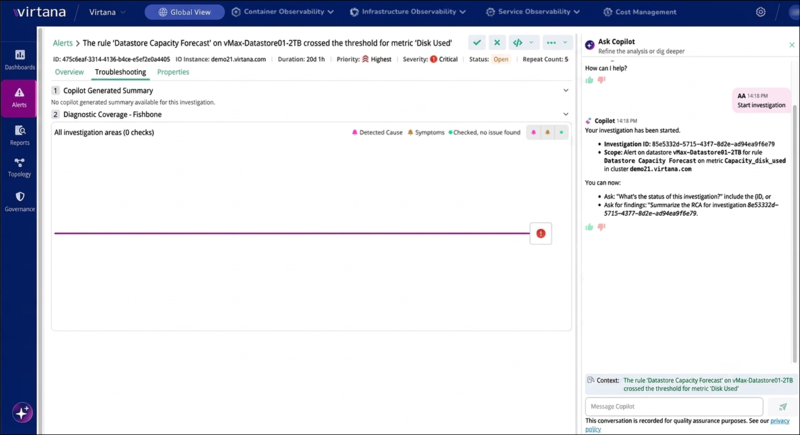
Task: Toggle the green no-issue-found filter button
Action: pos(561,133)
